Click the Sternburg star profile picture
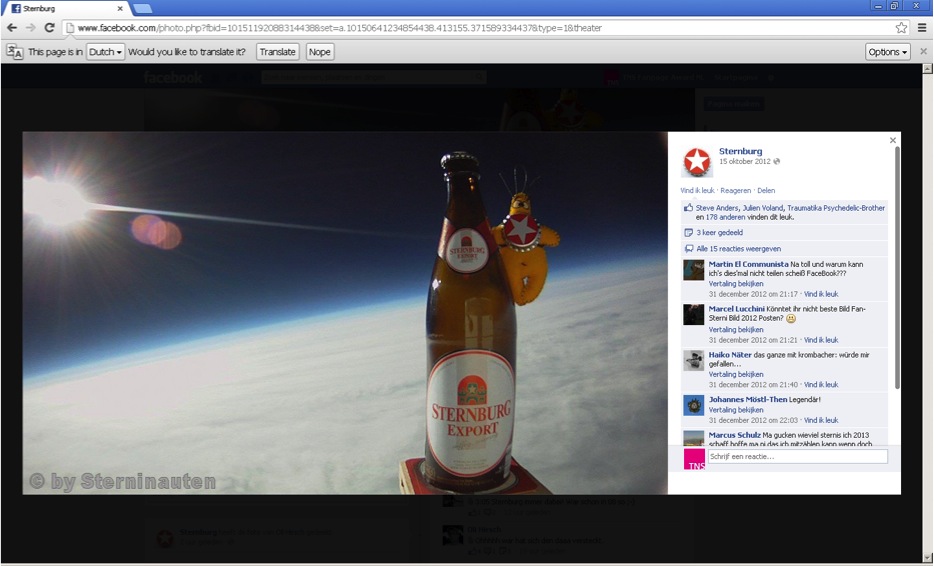The image size is (934, 566). coord(696,161)
